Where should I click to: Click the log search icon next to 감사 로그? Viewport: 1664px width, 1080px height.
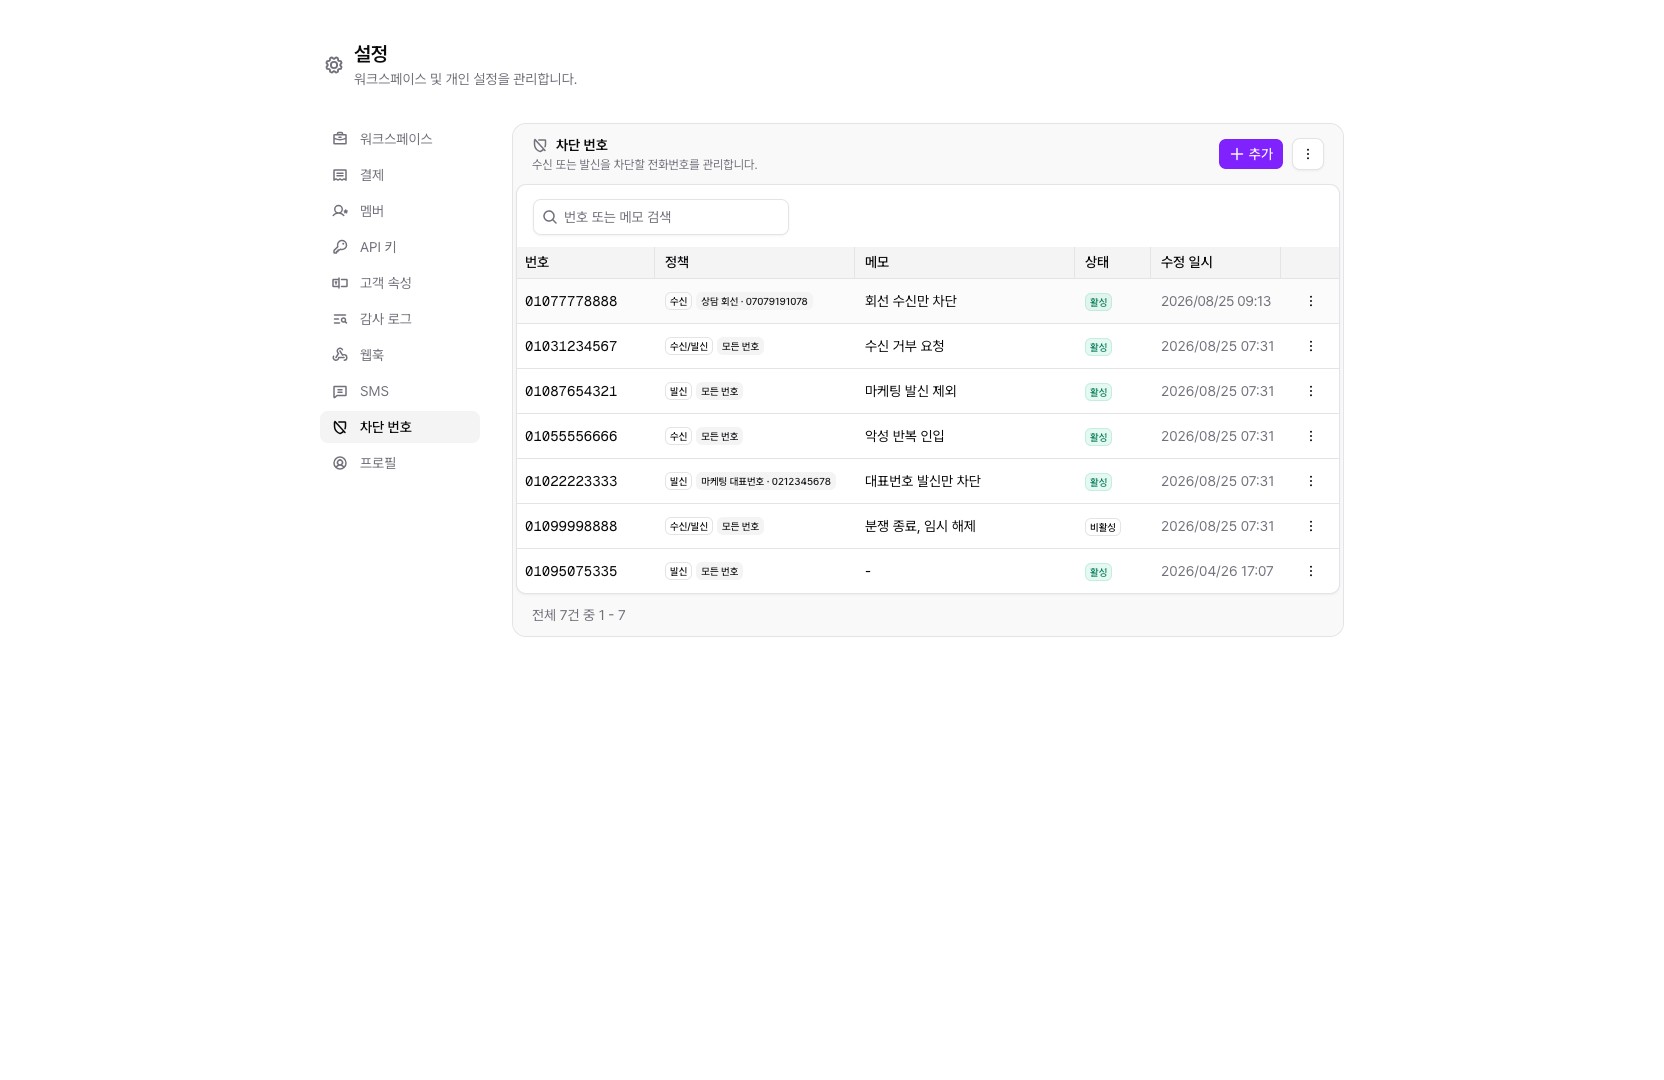[x=340, y=319]
